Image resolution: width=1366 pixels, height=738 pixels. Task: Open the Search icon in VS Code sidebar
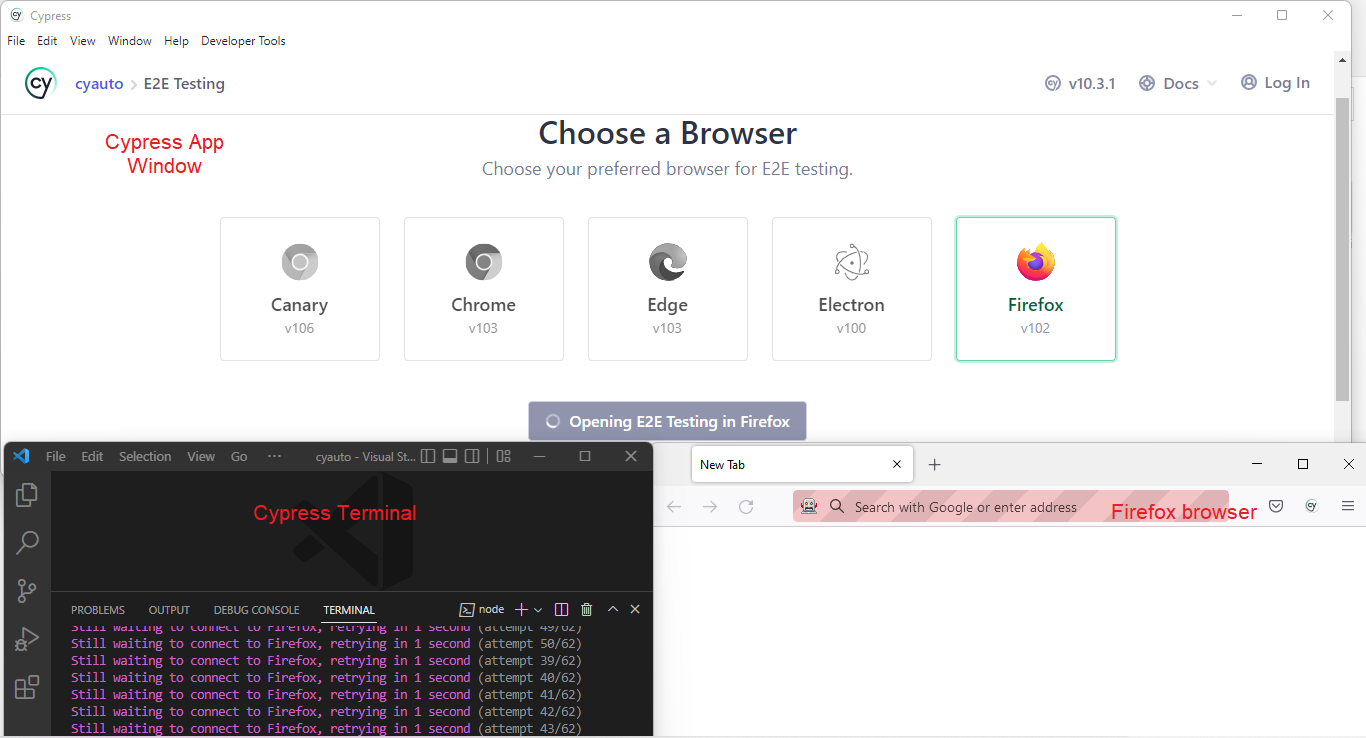[27, 543]
